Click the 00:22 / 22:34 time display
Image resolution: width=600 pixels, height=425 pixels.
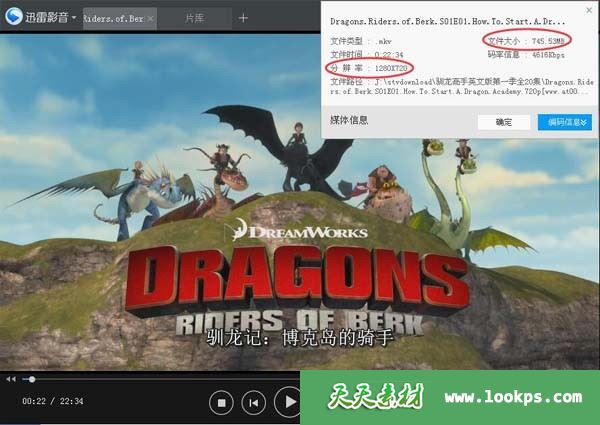(53, 401)
